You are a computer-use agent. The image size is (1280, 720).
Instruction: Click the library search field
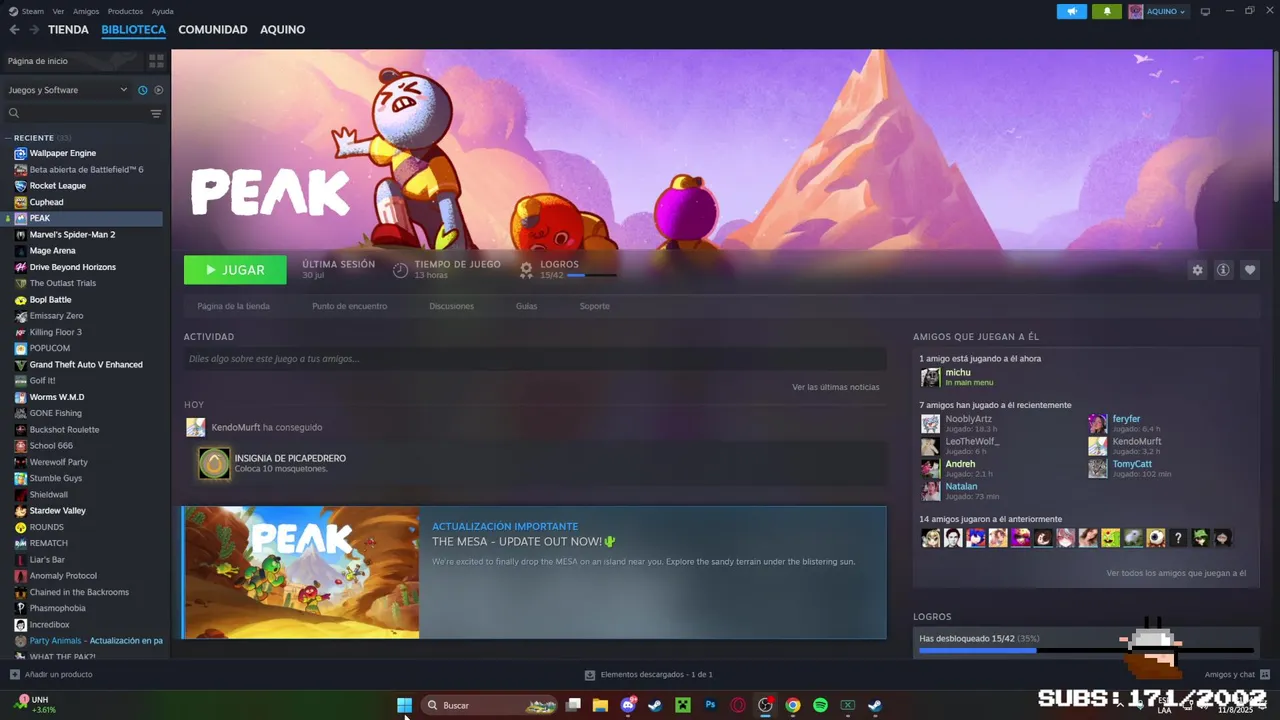click(78, 113)
